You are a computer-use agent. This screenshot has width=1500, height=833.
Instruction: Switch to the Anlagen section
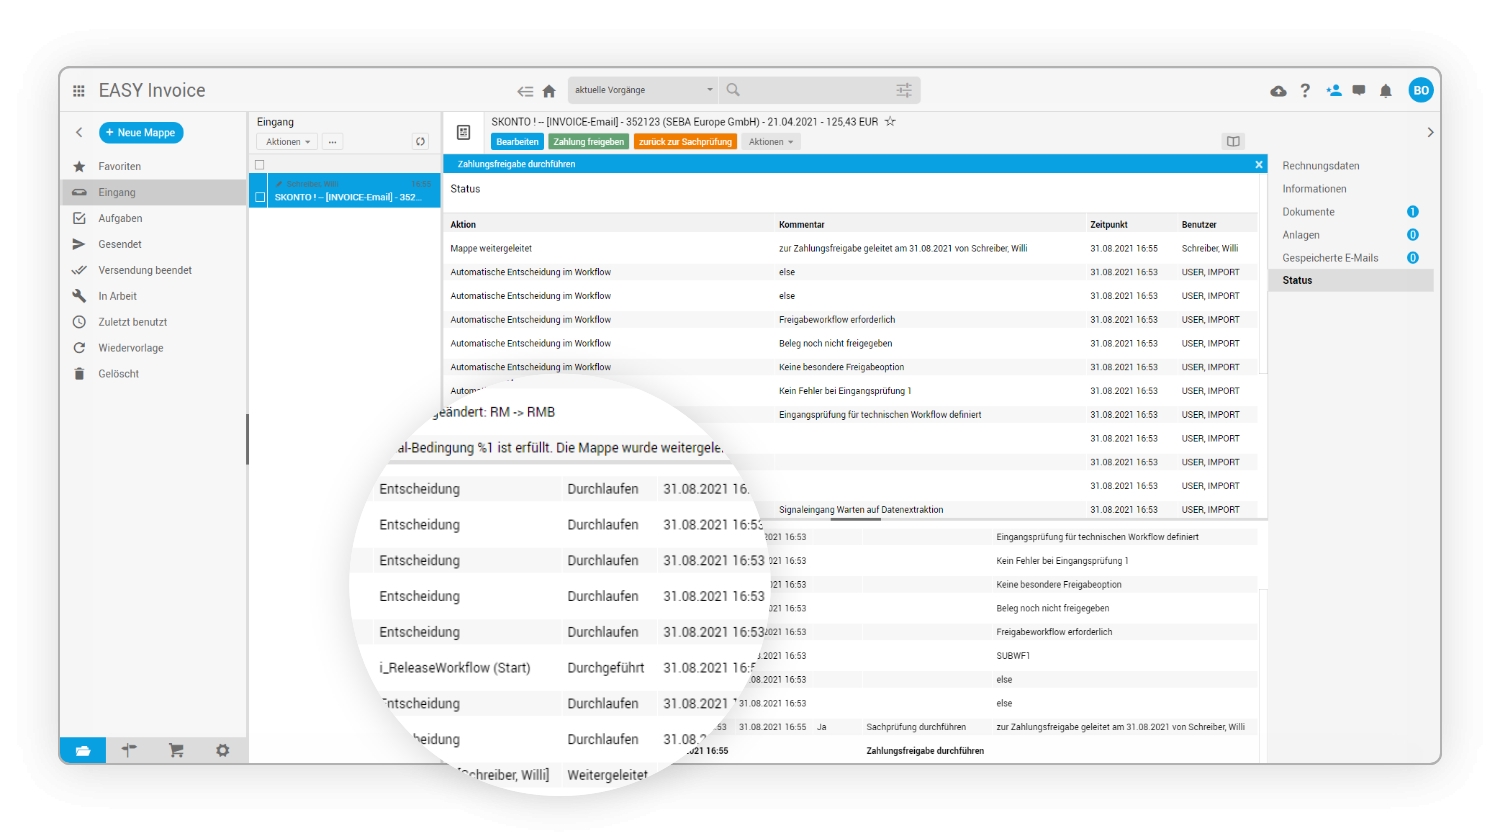click(1301, 235)
